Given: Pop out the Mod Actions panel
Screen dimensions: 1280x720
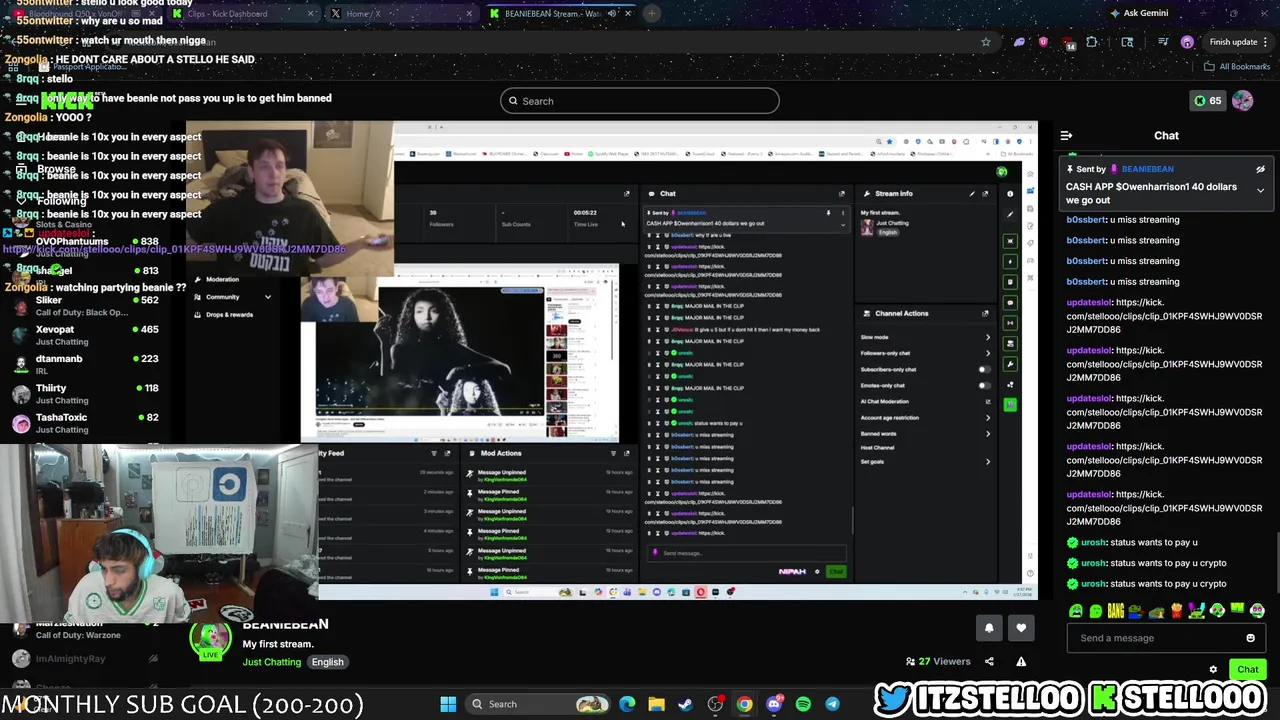Looking at the screenshot, I should pos(626,453).
